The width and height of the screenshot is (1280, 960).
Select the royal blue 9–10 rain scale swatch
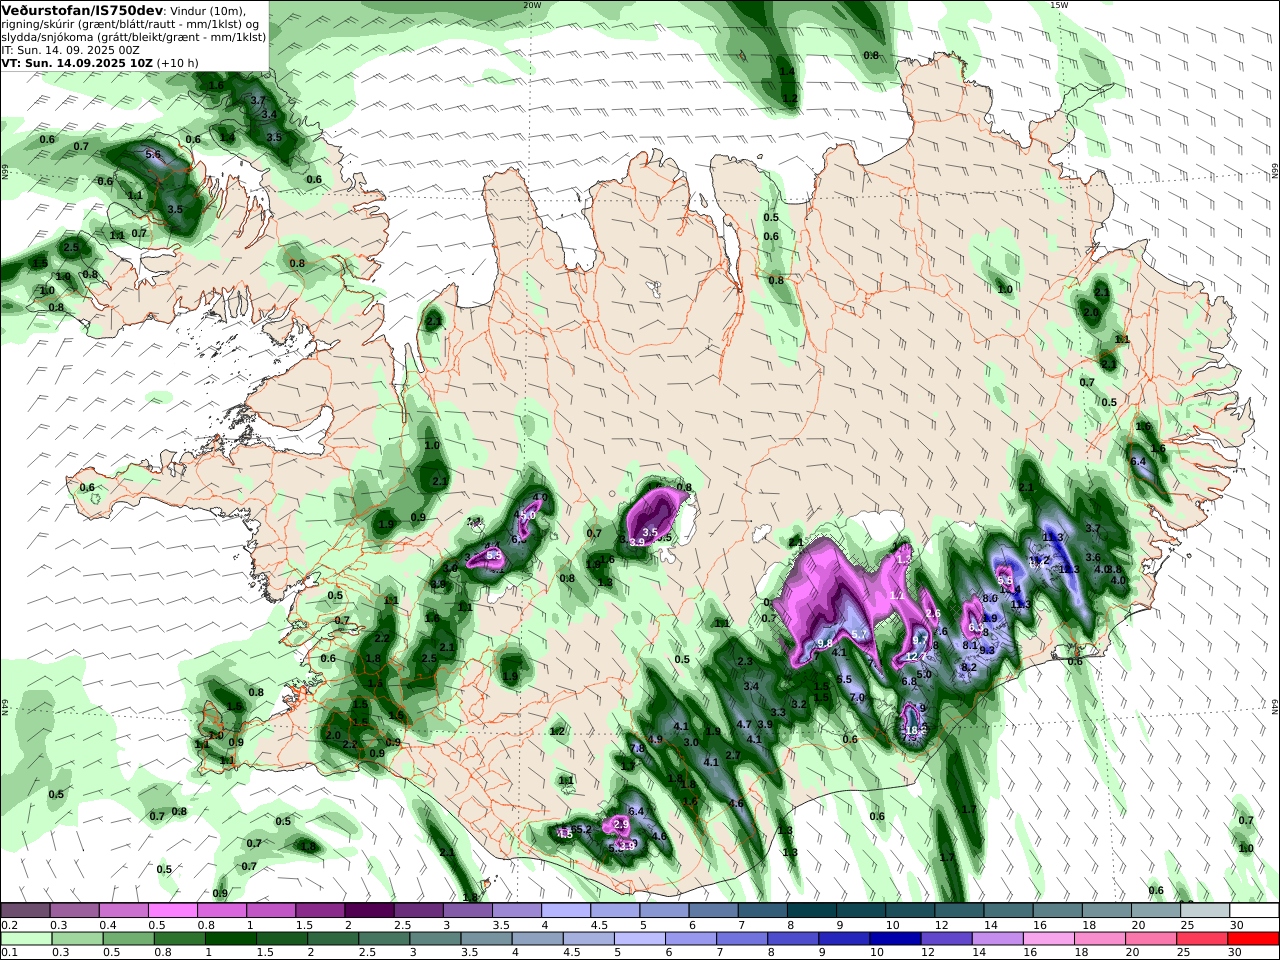pyautogui.click(x=843, y=939)
